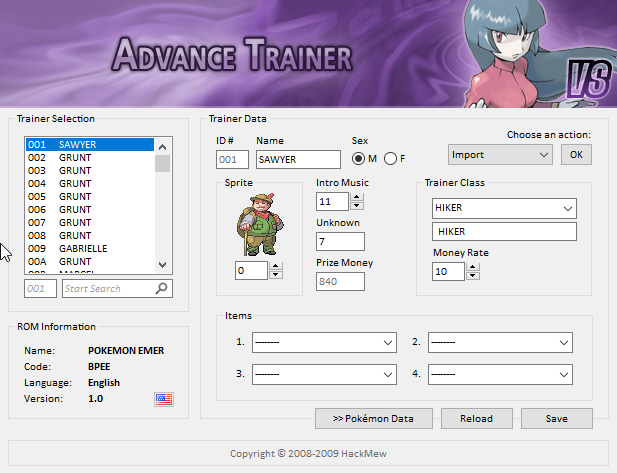Click the Reload button

[477, 418]
